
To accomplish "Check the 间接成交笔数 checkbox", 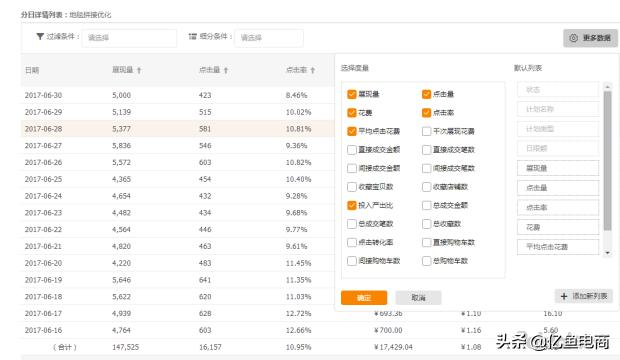I will [426, 168].
